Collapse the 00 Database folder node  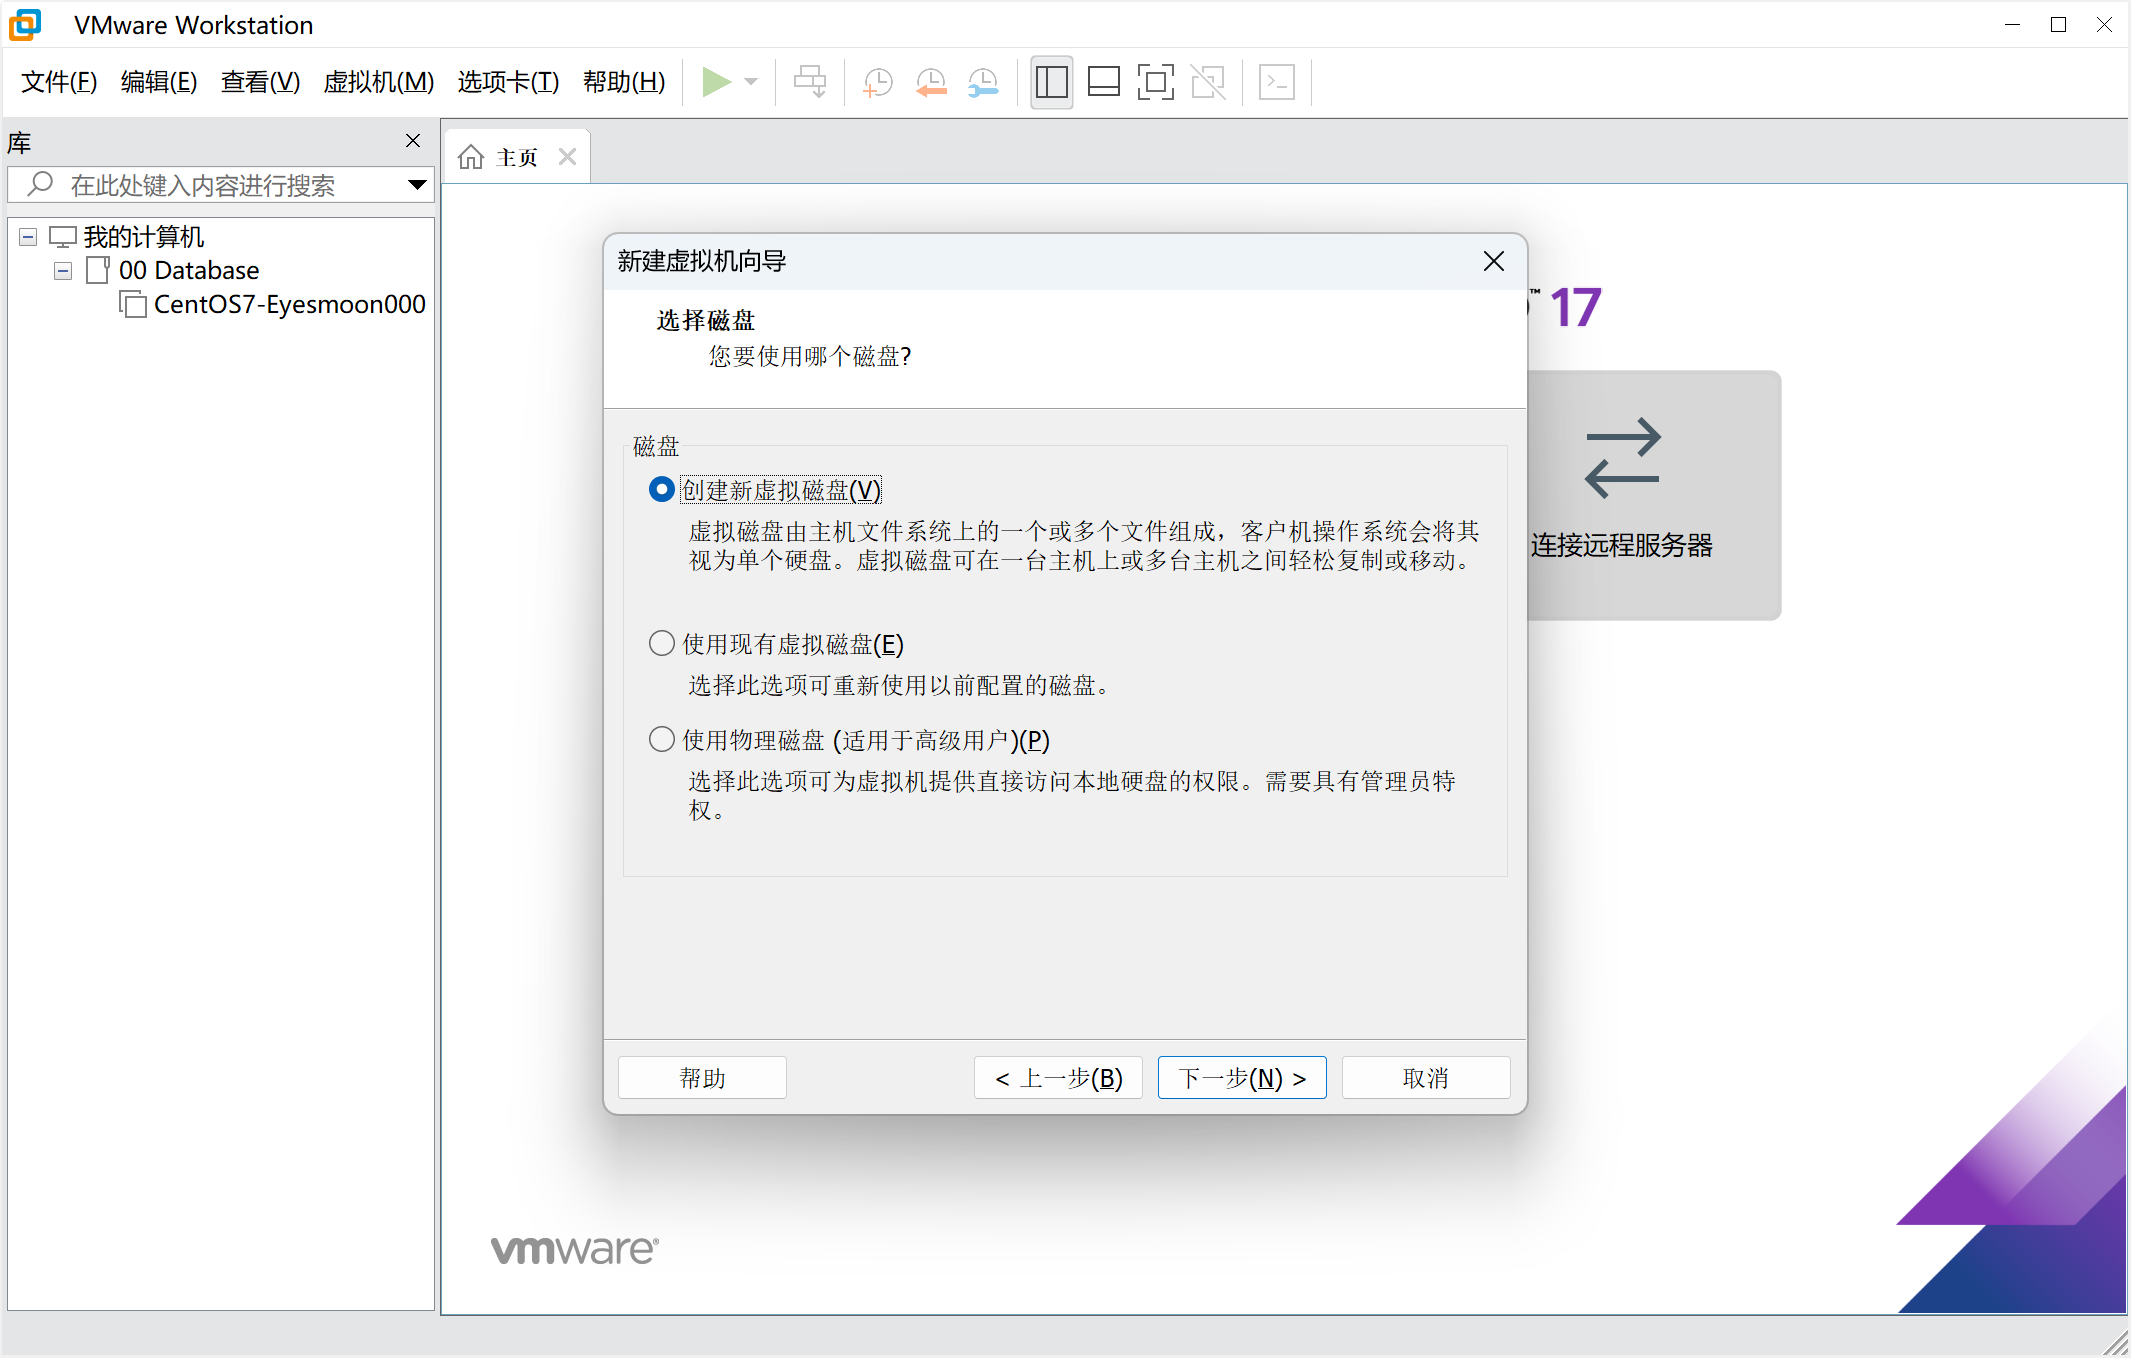pos(63,271)
